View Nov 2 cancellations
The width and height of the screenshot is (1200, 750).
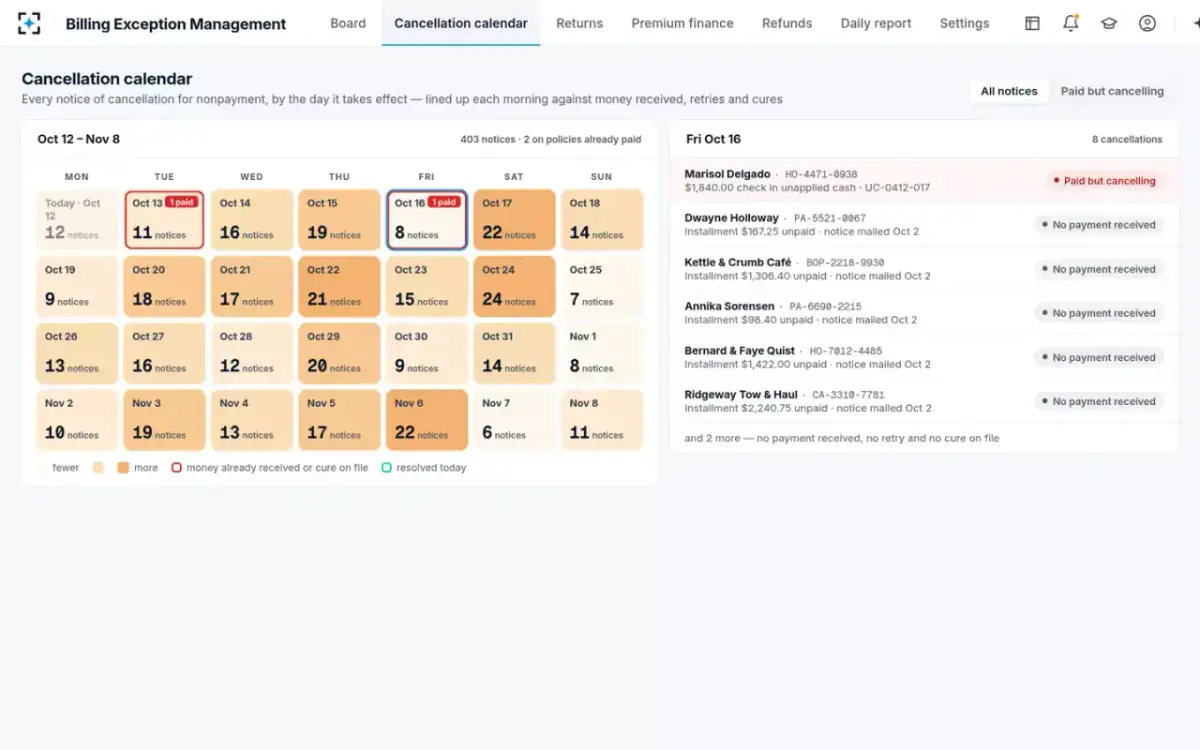(x=77, y=420)
